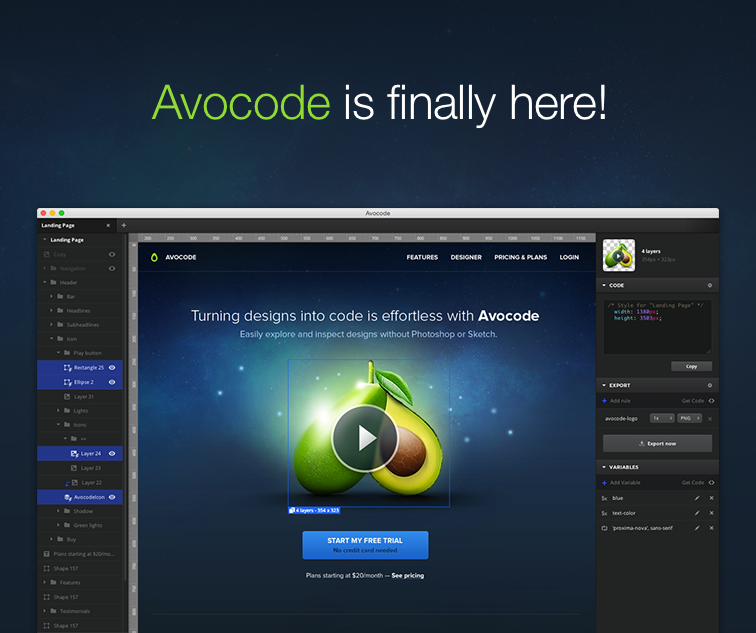The width and height of the screenshot is (756, 633).
Task: Open the PNG format dropdown
Action: click(689, 418)
